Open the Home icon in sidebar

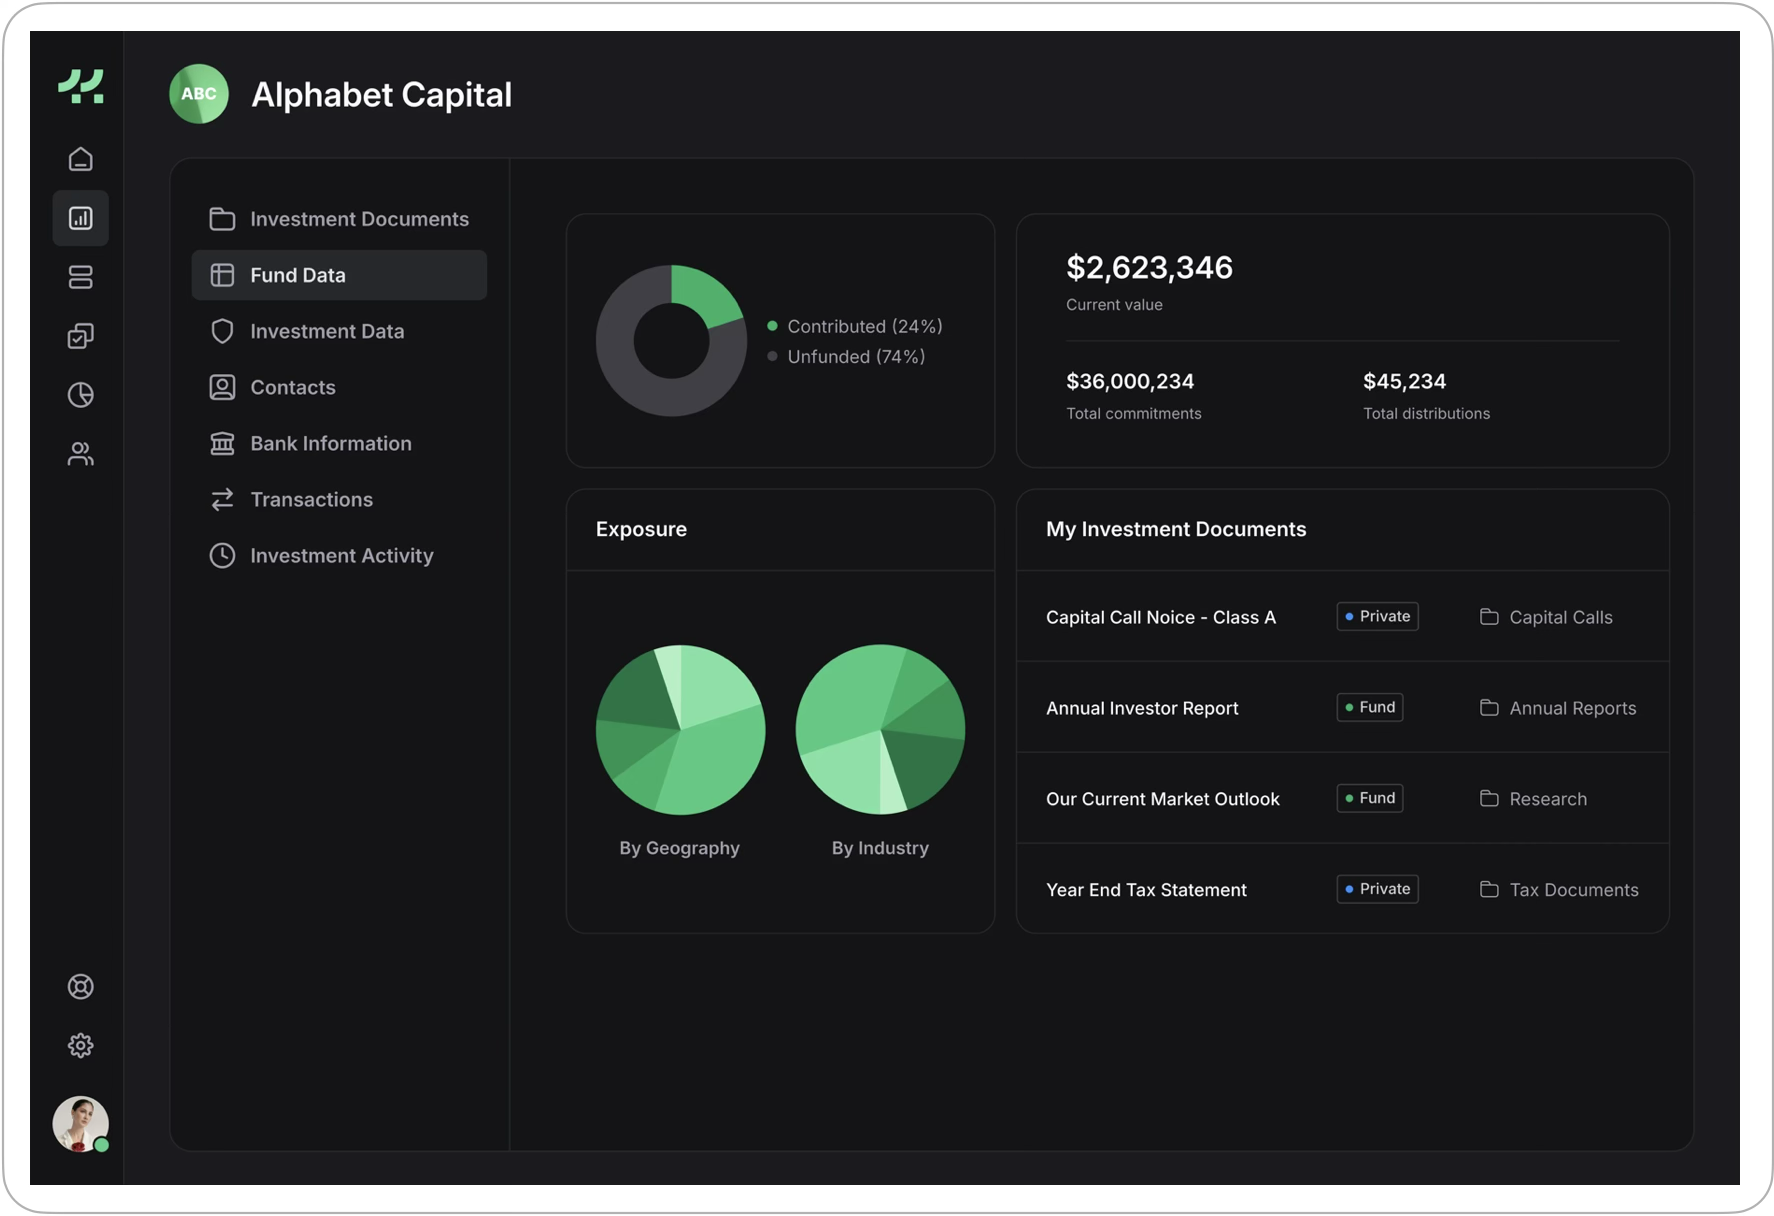80,159
